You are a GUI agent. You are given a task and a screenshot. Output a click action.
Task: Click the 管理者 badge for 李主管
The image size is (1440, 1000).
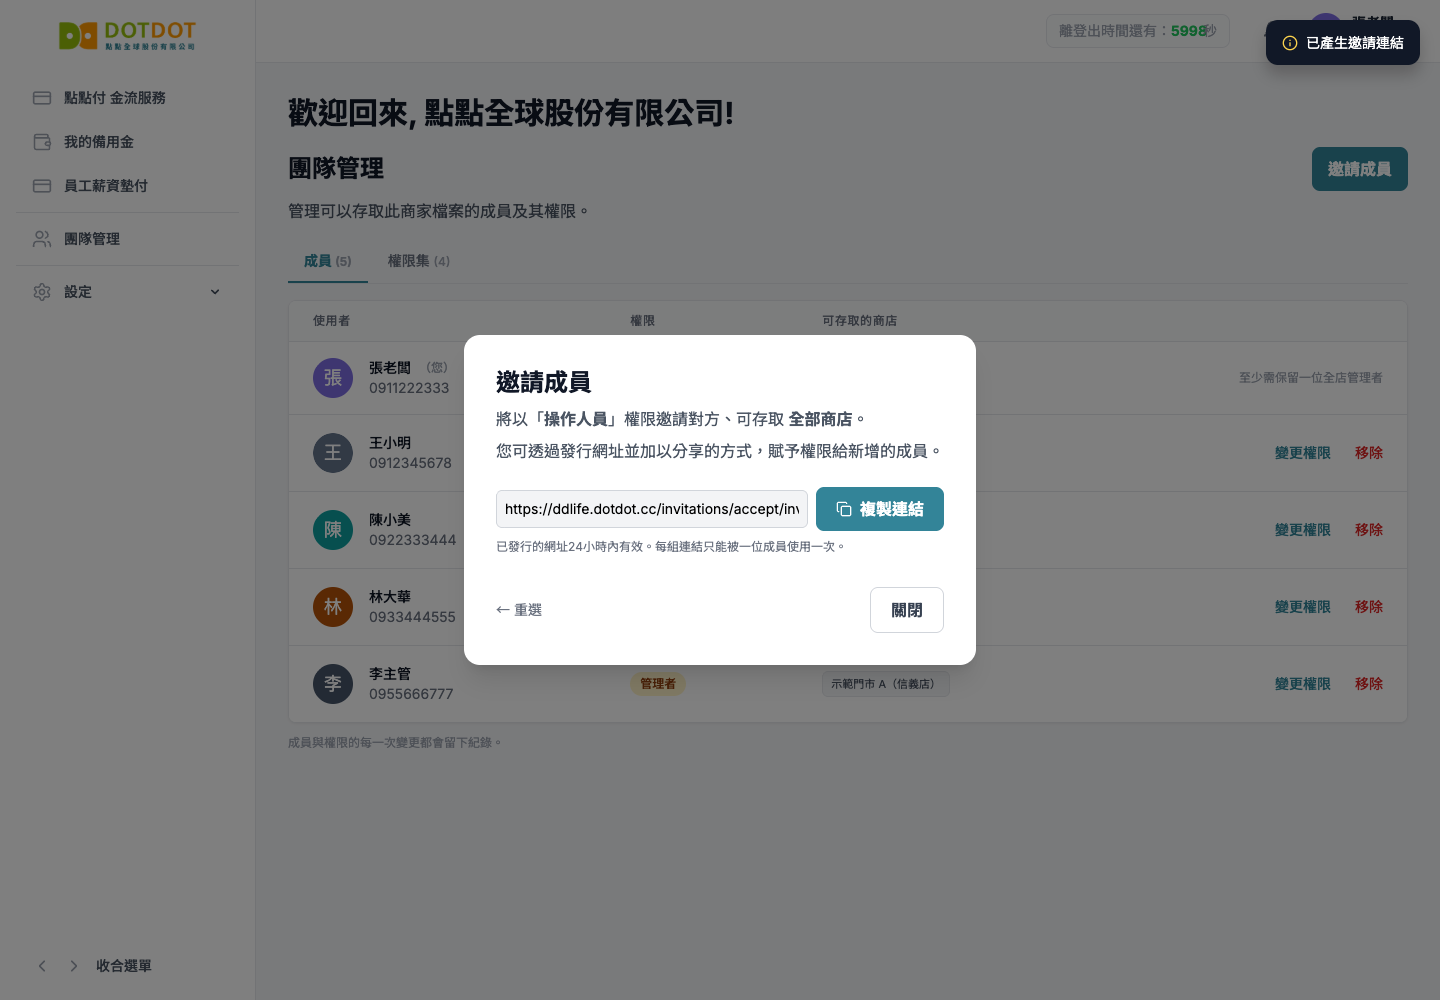658,684
